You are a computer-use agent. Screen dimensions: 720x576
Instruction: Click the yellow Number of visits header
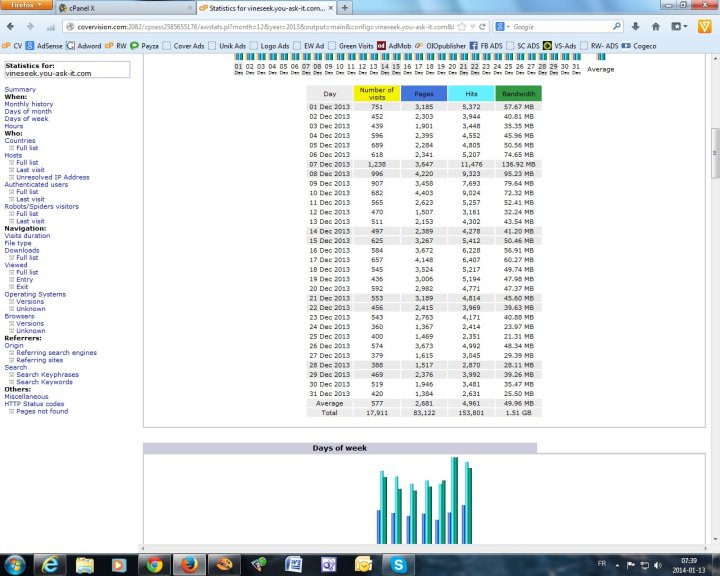377,93
